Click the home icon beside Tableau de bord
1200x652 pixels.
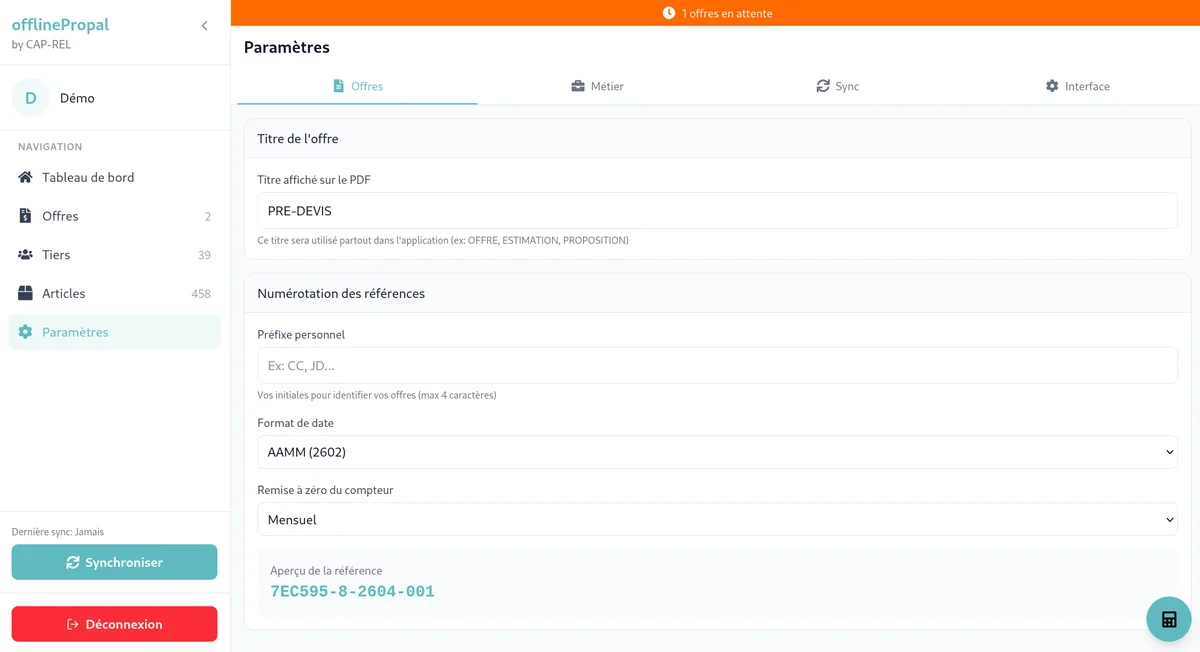tap(25, 177)
